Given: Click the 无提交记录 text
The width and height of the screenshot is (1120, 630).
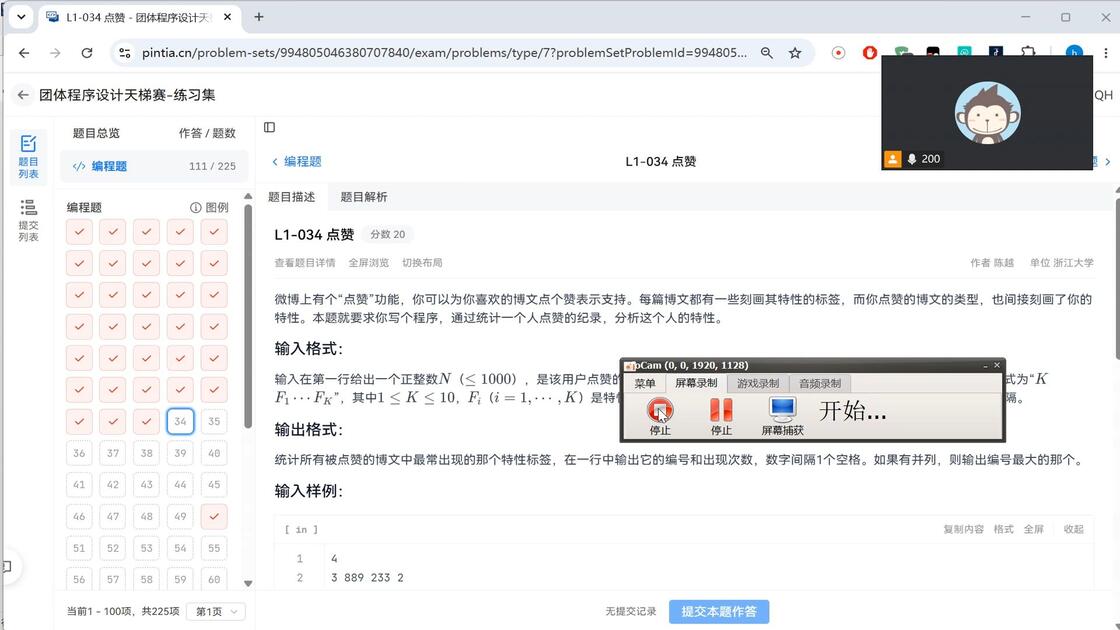Looking at the screenshot, I should coord(631,611).
